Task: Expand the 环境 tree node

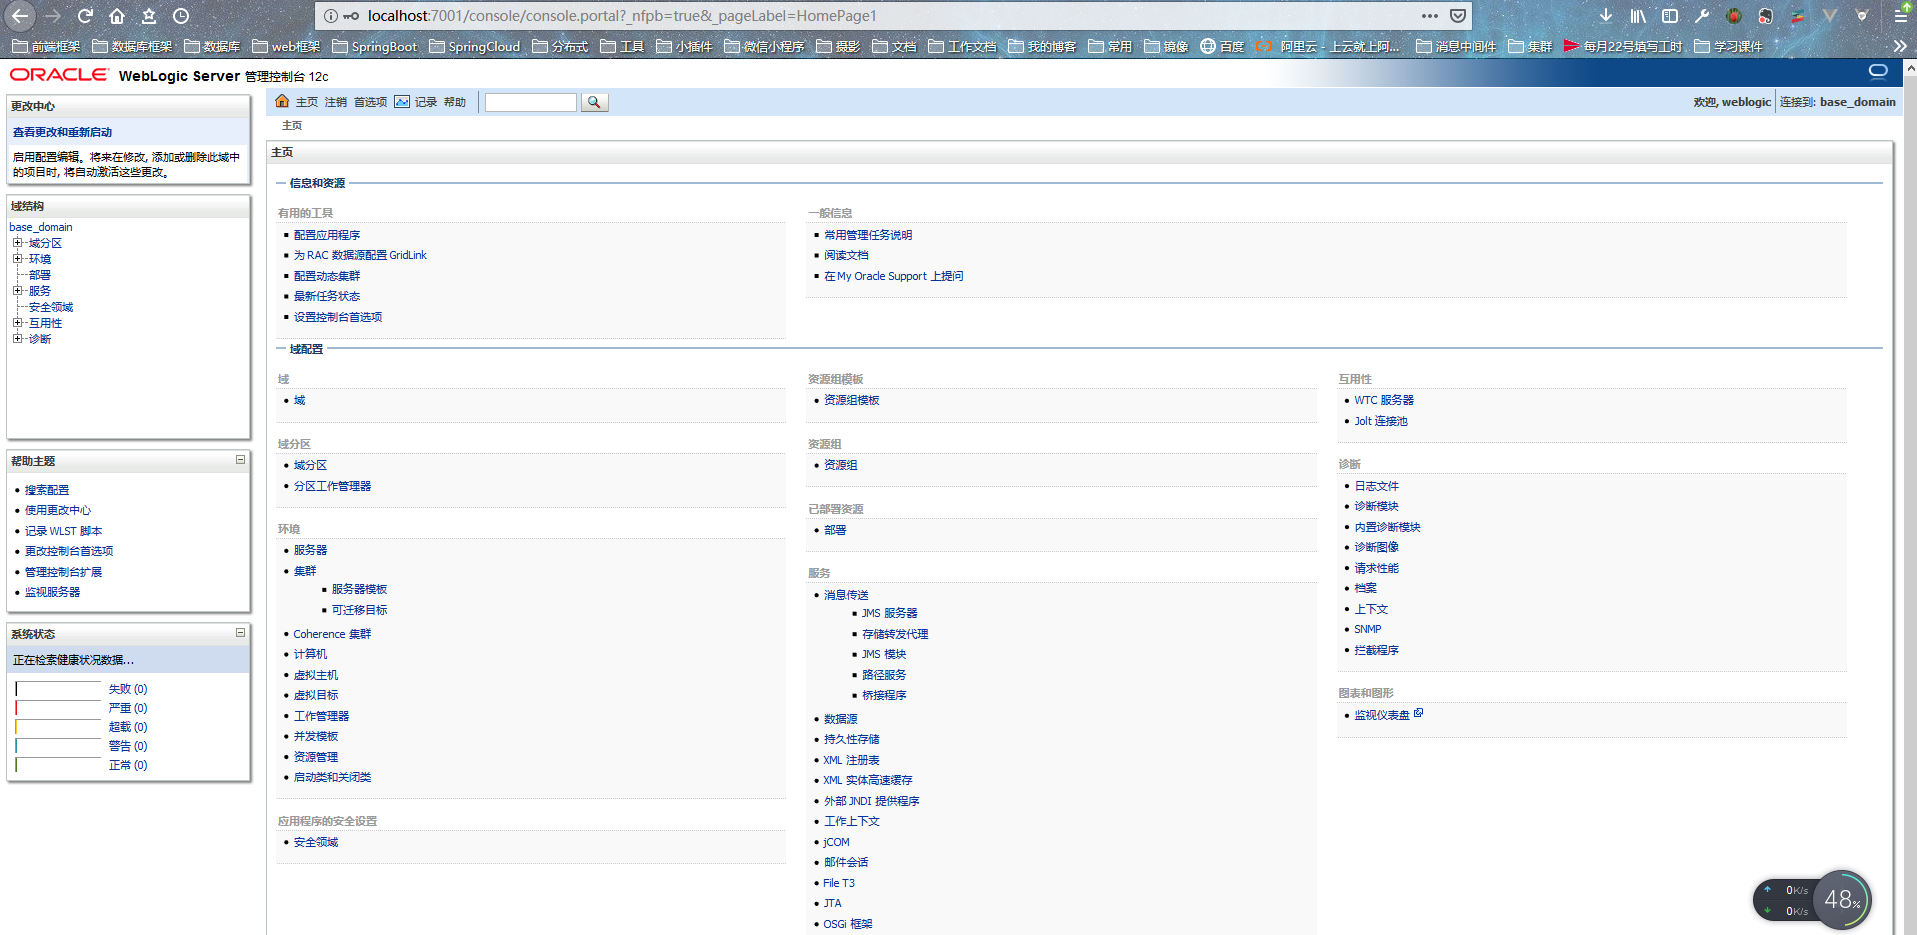Action: coord(17,258)
